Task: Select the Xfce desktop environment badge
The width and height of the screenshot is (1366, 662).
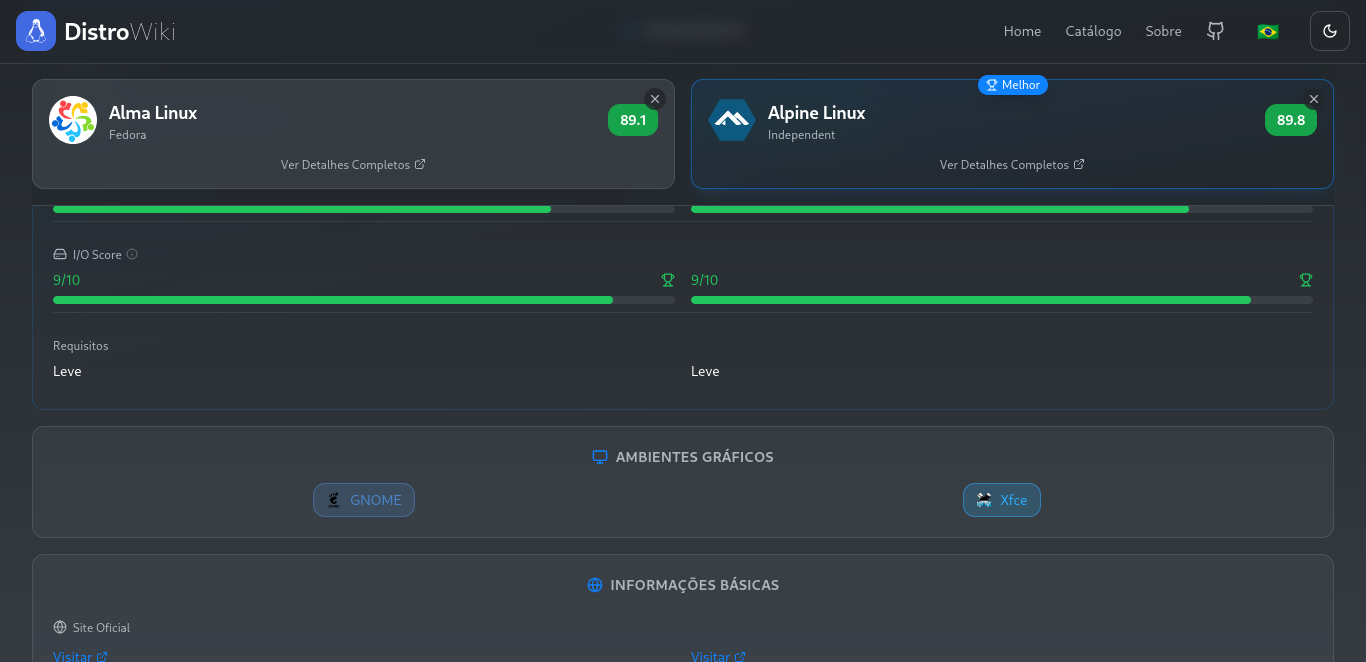Action: (x=1002, y=500)
